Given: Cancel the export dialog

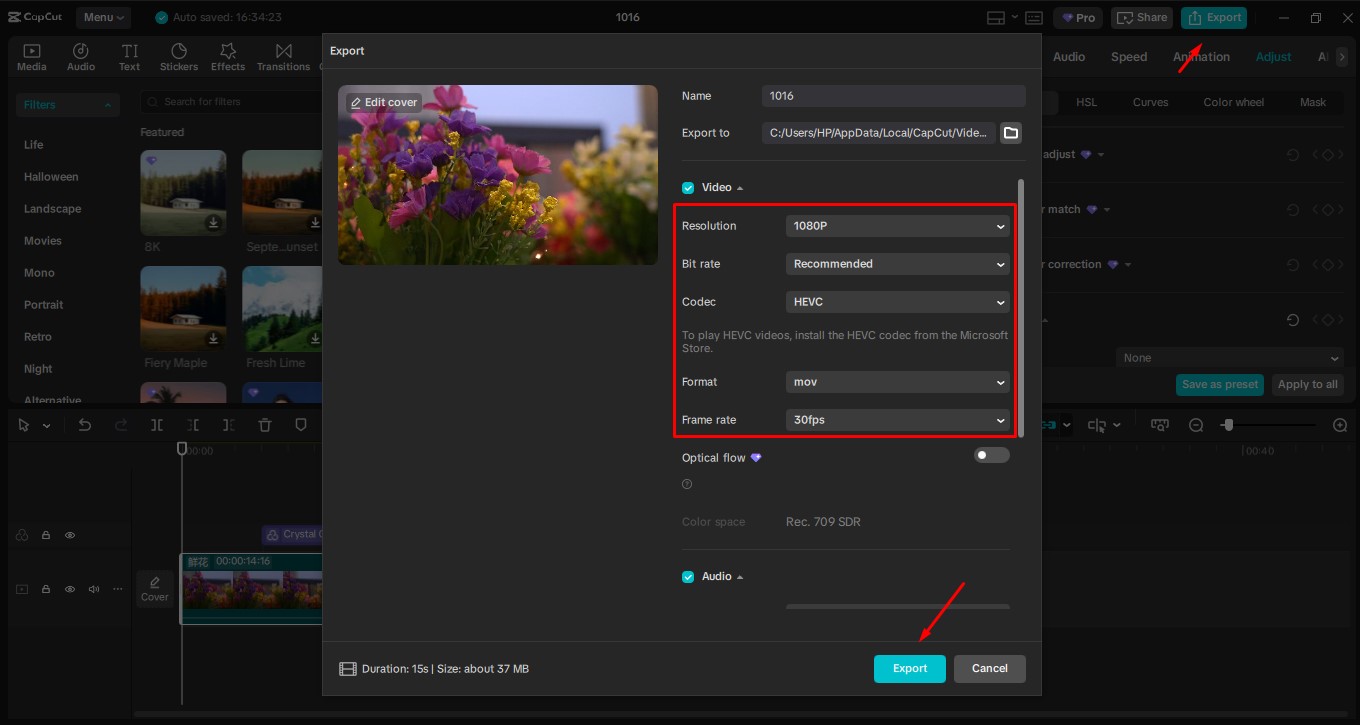Looking at the screenshot, I should tap(989, 668).
